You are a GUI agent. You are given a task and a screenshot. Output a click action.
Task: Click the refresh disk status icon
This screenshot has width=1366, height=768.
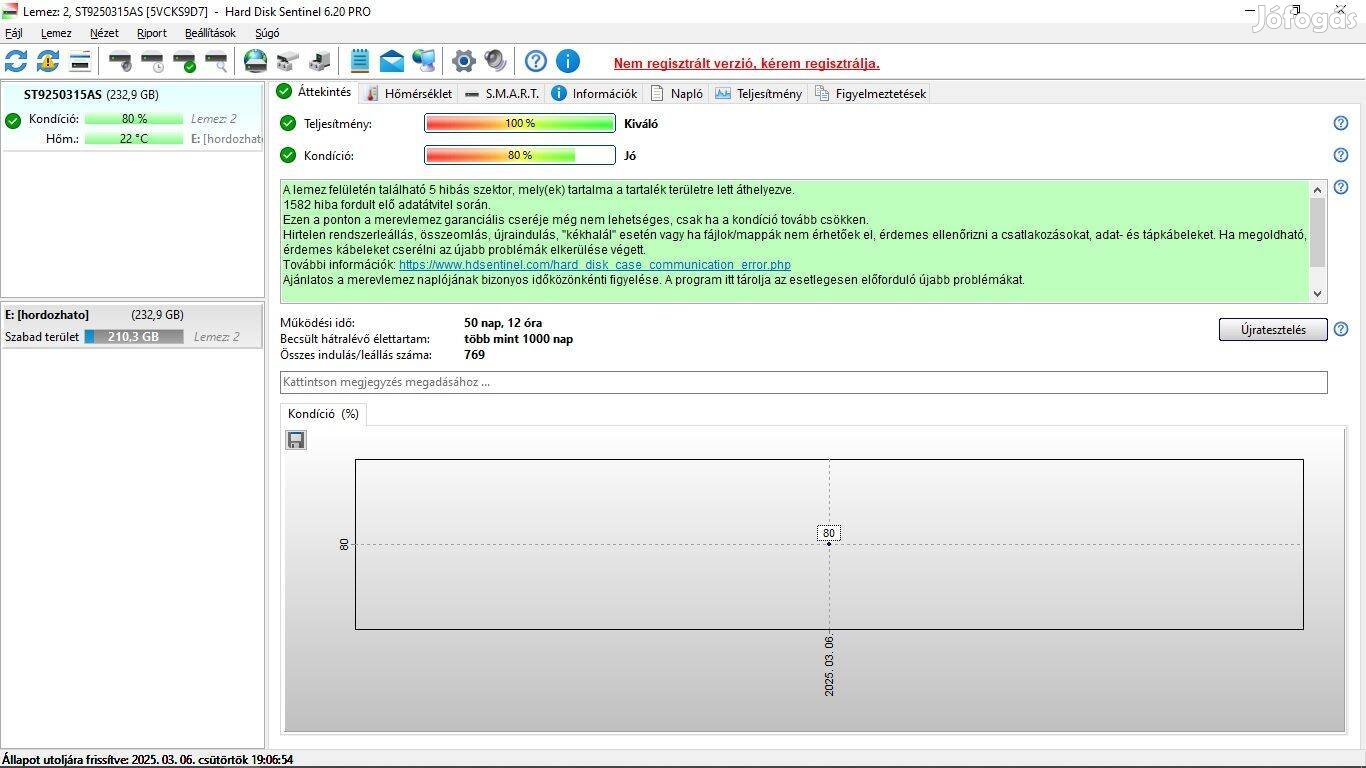point(16,61)
